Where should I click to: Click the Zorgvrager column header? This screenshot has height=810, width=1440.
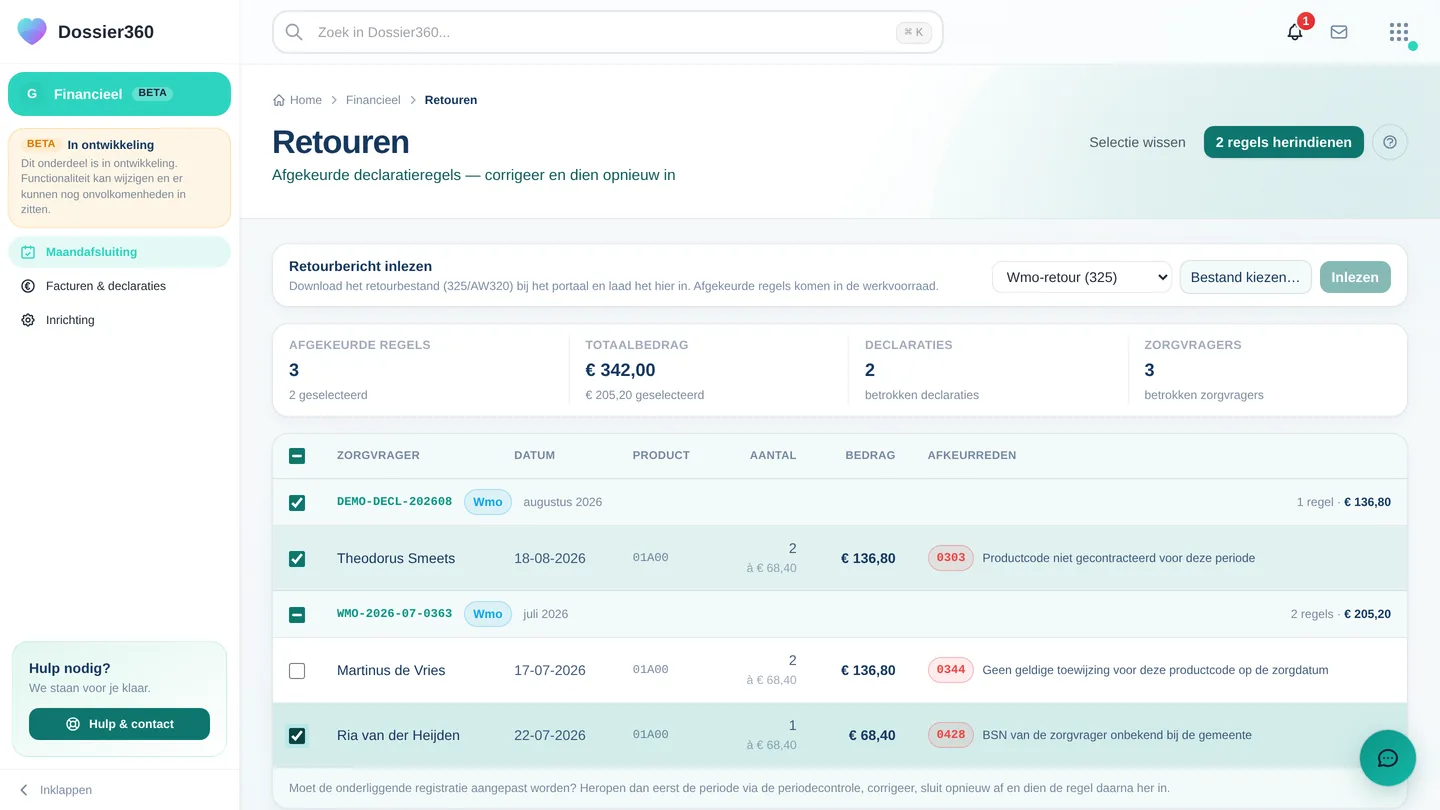click(378, 455)
